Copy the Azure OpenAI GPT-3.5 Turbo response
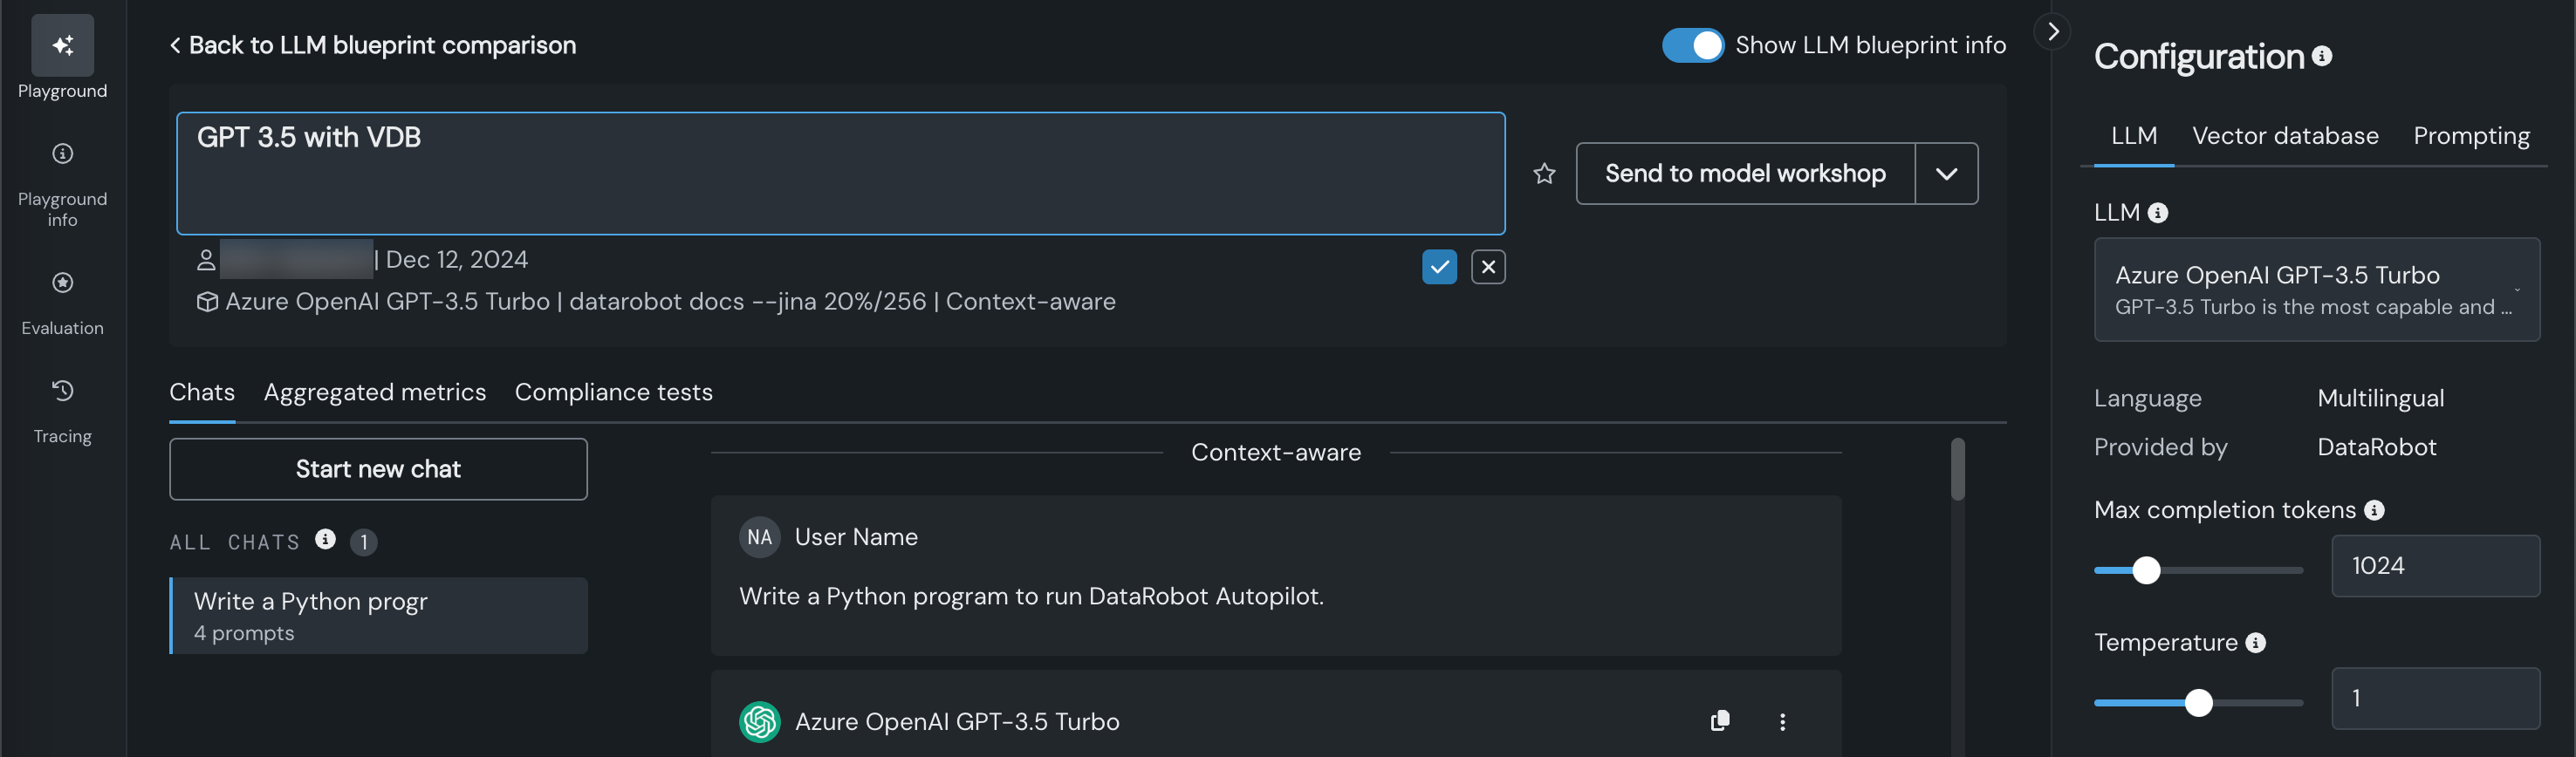 pyautogui.click(x=1719, y=721)
